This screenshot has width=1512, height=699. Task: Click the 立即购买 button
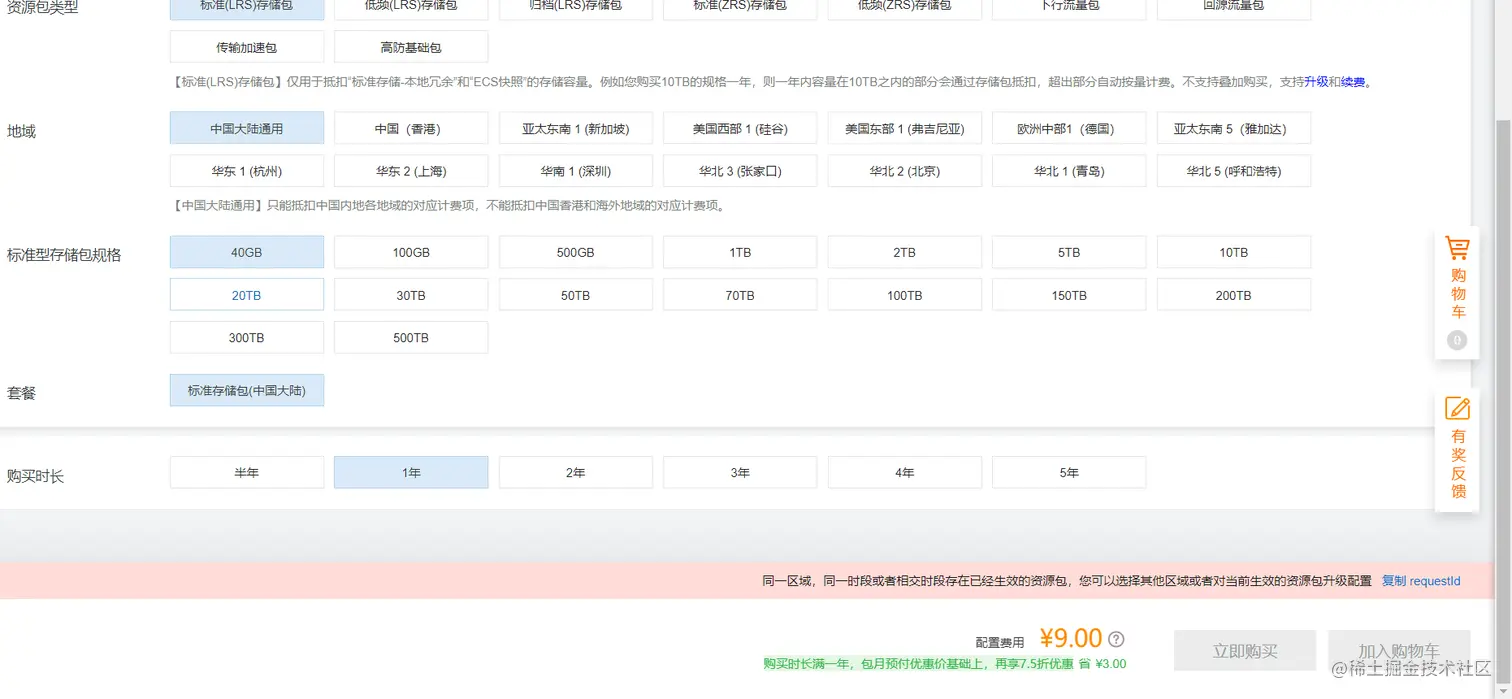[1245, 651]
